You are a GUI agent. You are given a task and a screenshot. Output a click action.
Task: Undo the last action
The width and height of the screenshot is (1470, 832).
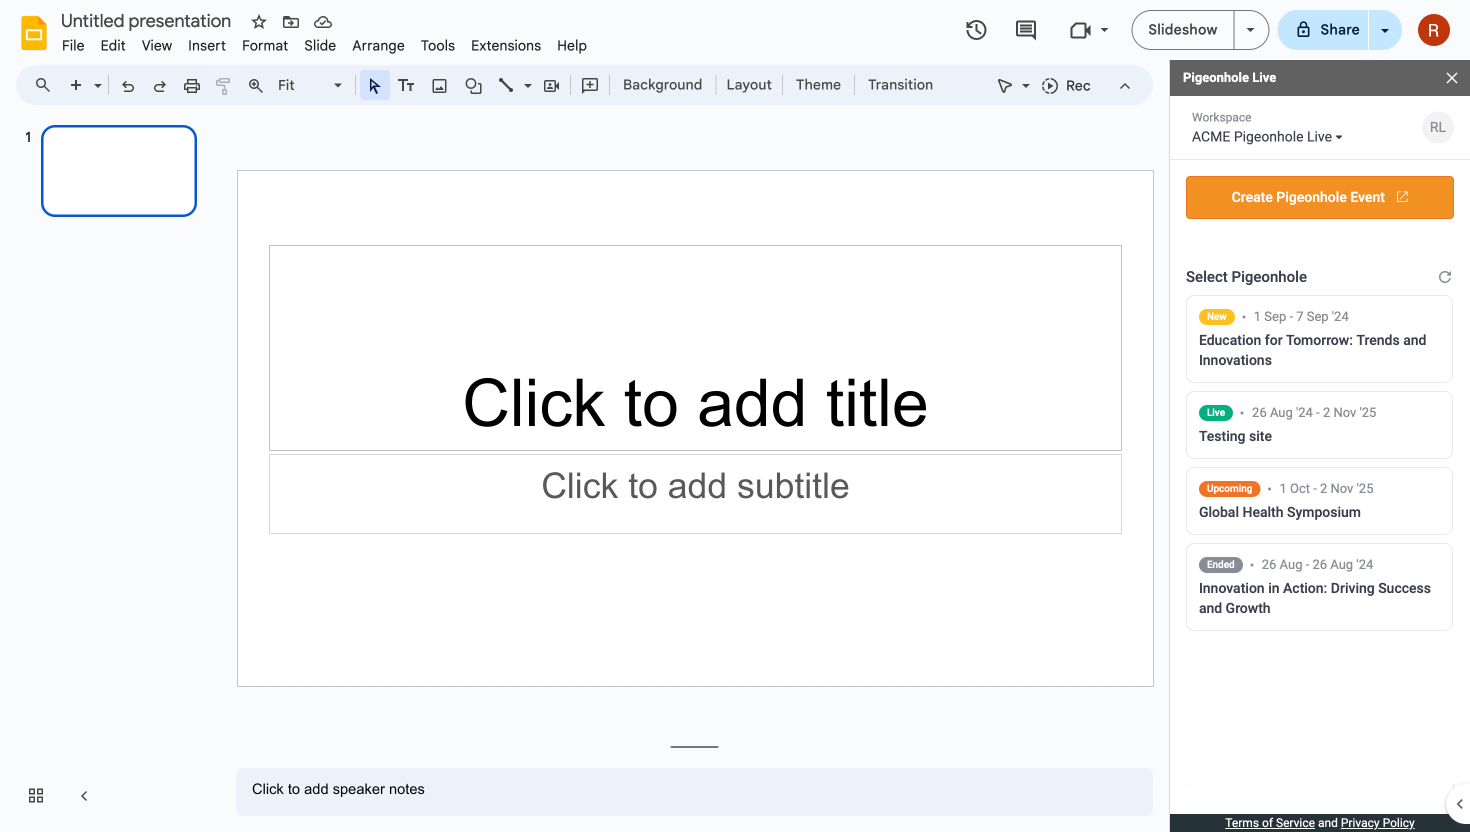[x=128, y=86]
